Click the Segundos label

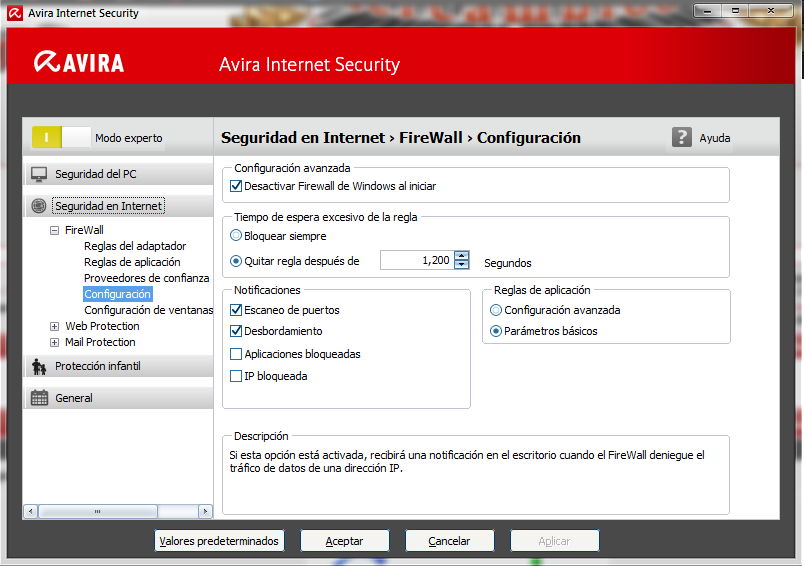(508, 263)
